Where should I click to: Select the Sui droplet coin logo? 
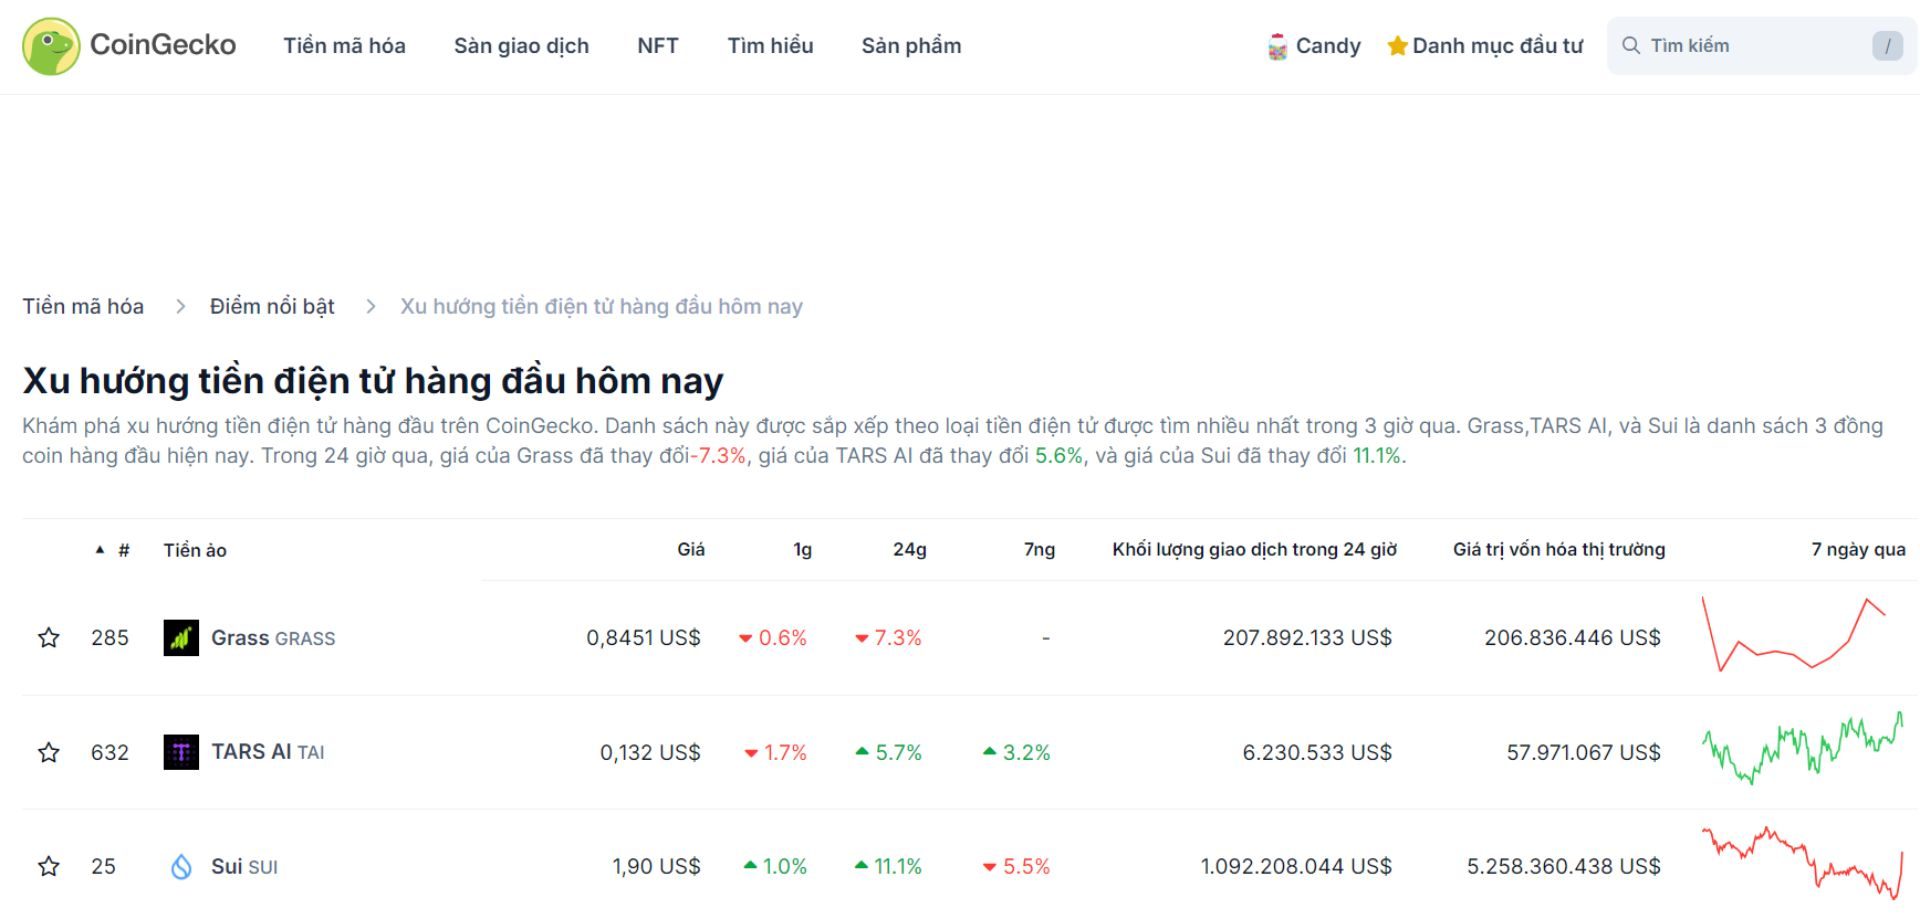click(181, 866)
